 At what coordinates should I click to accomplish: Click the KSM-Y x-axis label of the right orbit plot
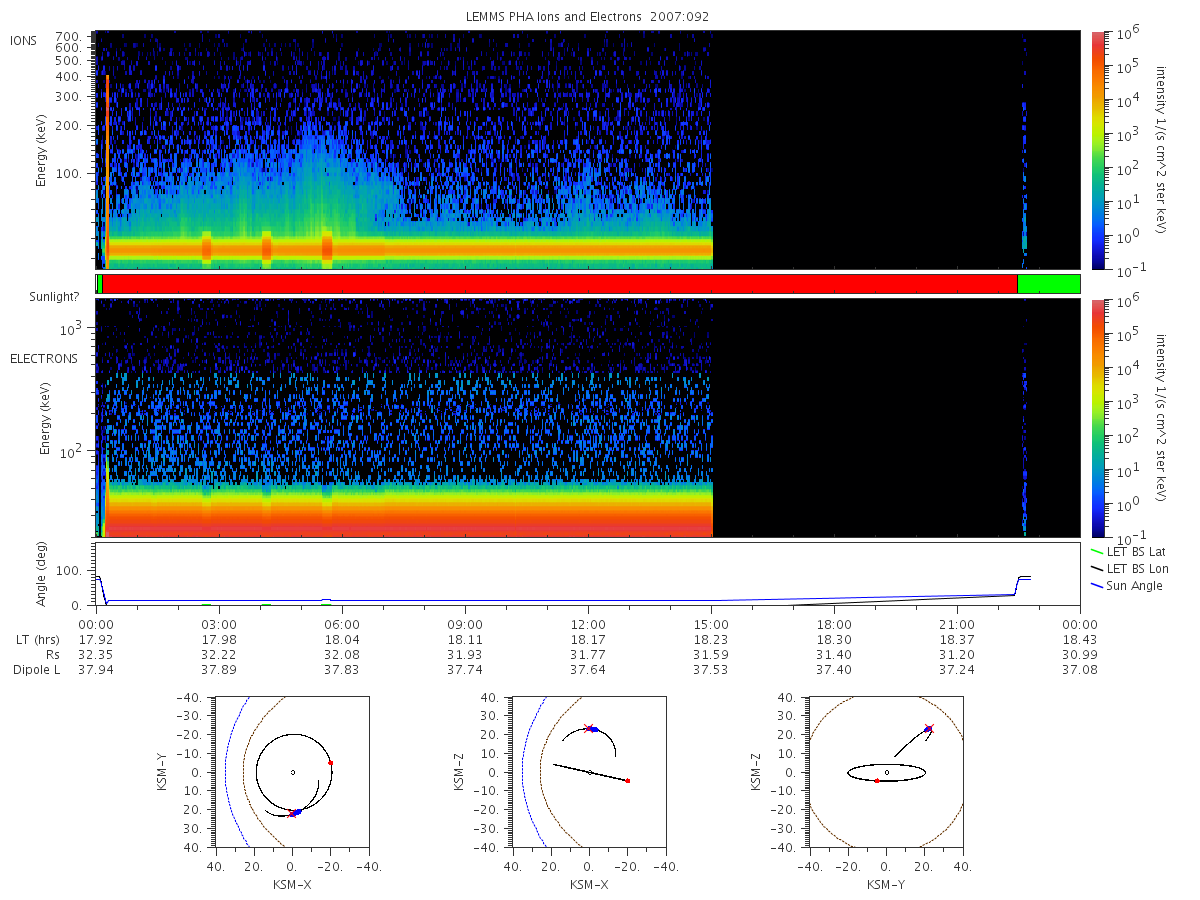click(886, 884)
